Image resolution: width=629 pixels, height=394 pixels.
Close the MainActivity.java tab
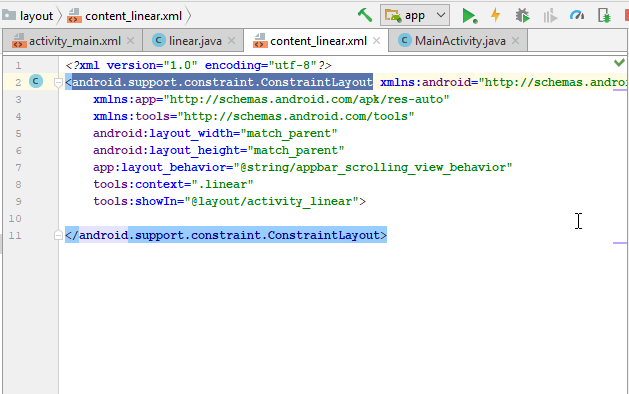pos(515,41)
